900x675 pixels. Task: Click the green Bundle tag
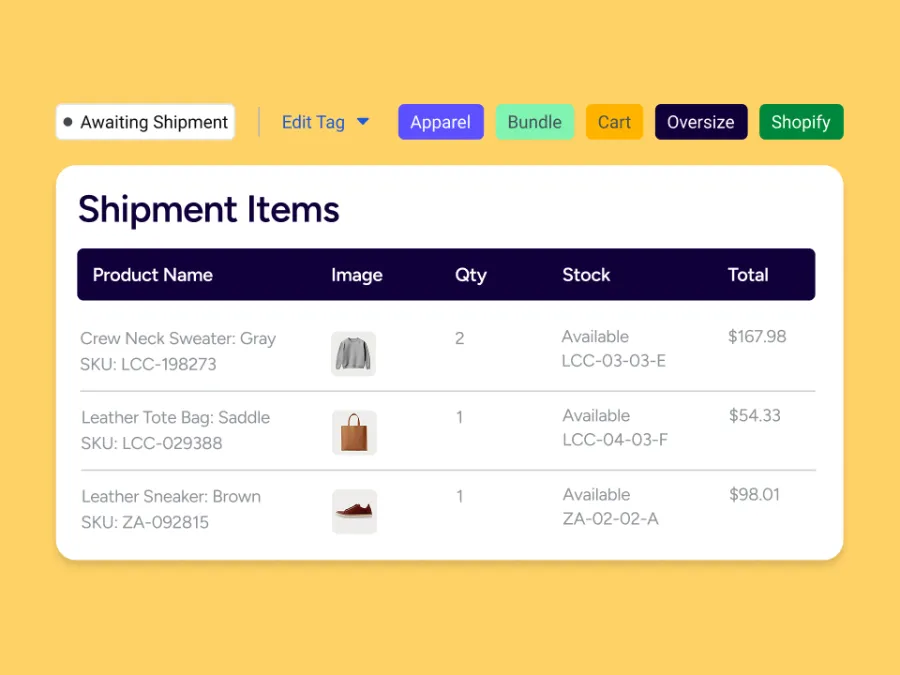pos(534,122)
